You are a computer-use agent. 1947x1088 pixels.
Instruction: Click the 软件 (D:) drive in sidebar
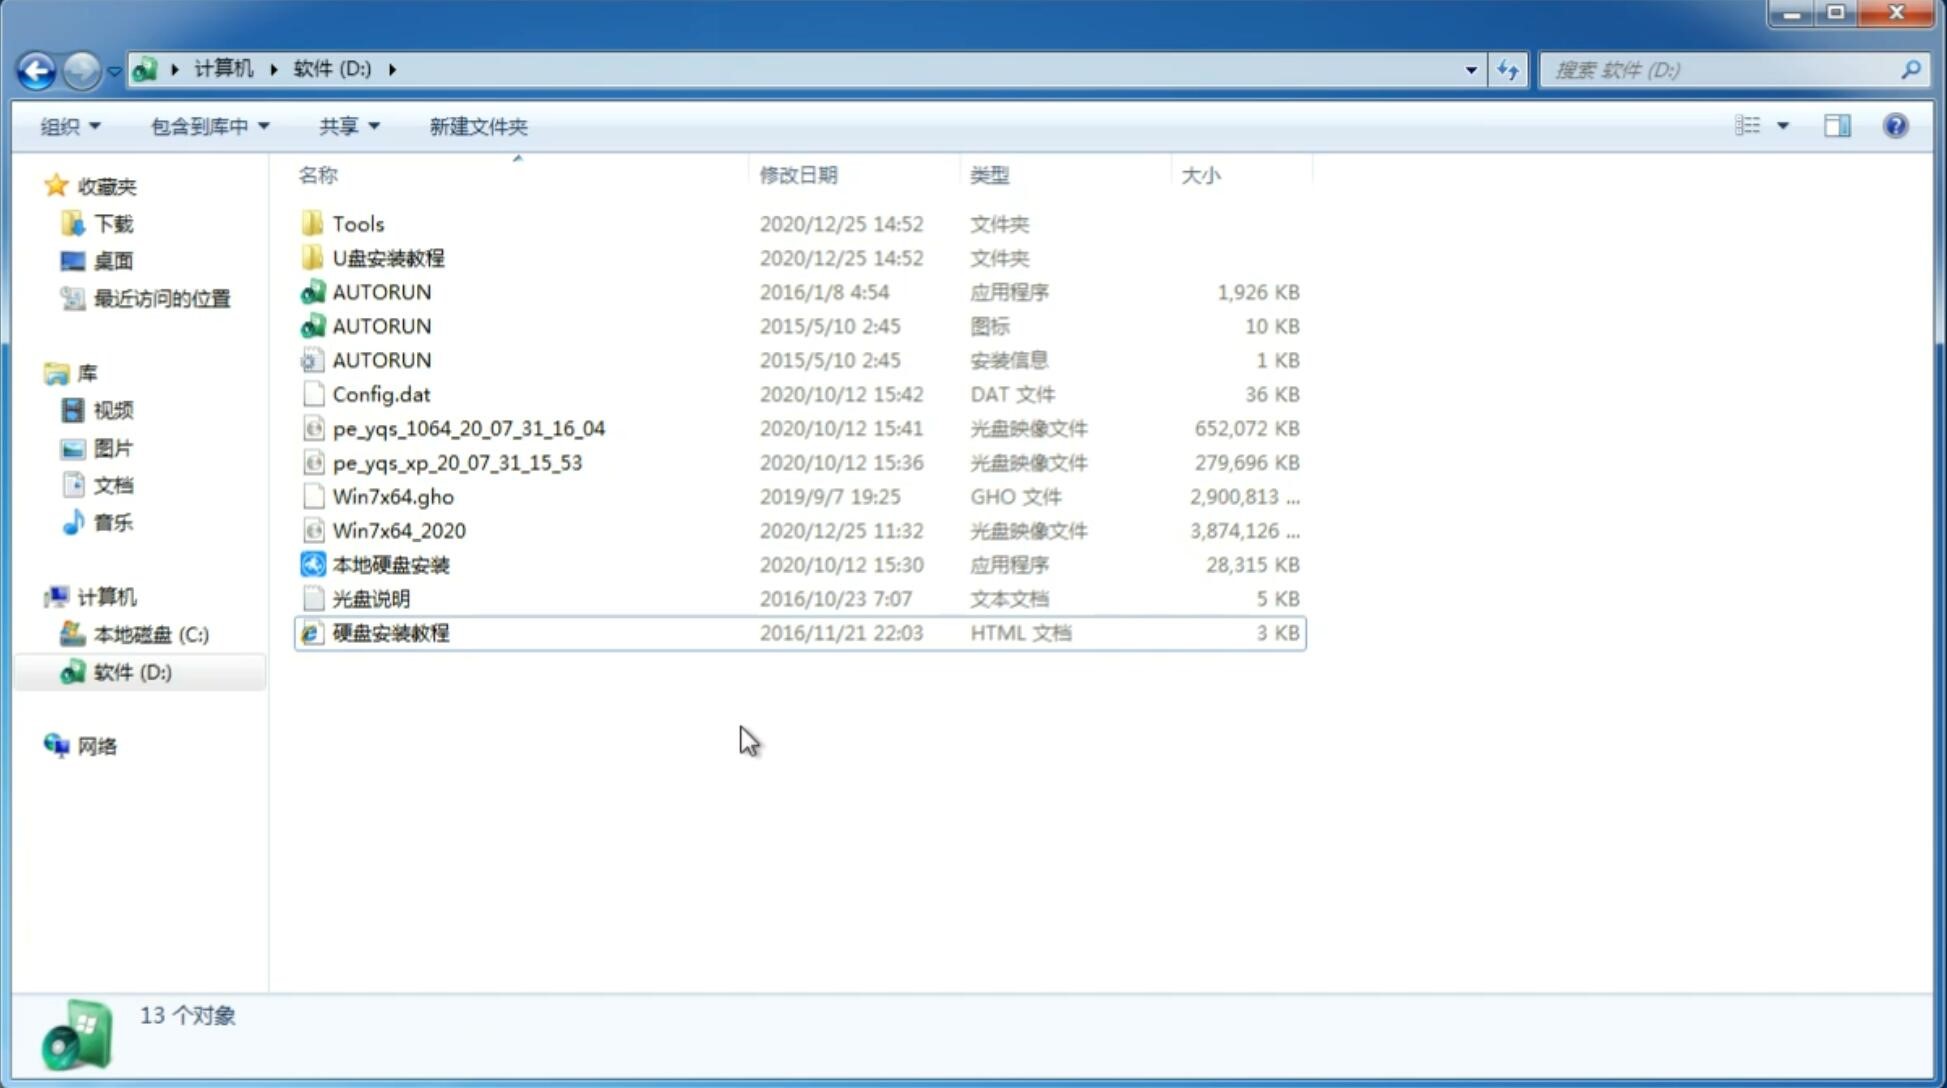[132, 671]
